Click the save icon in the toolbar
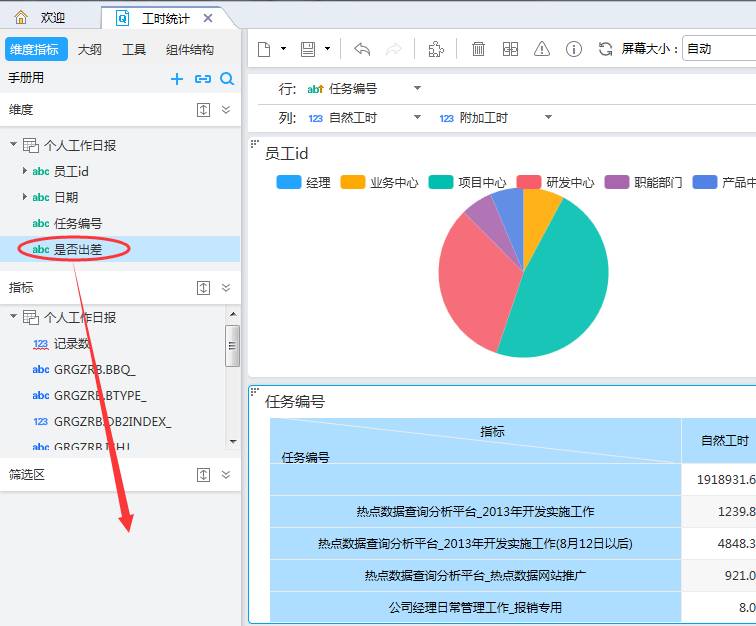The height and width of the screenshot is (626, 756). 308,49
